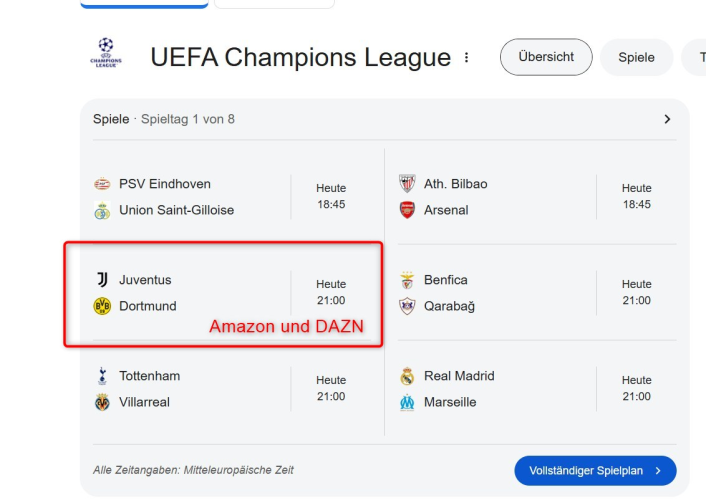Image resolution: width=706 pixels, height=500 pixels.
Task: Click the Qarabağ club crest
Action: tap(407, 306)
